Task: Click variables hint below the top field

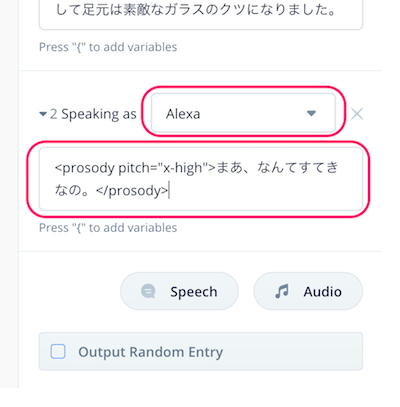Action: [x=108, y=47]
